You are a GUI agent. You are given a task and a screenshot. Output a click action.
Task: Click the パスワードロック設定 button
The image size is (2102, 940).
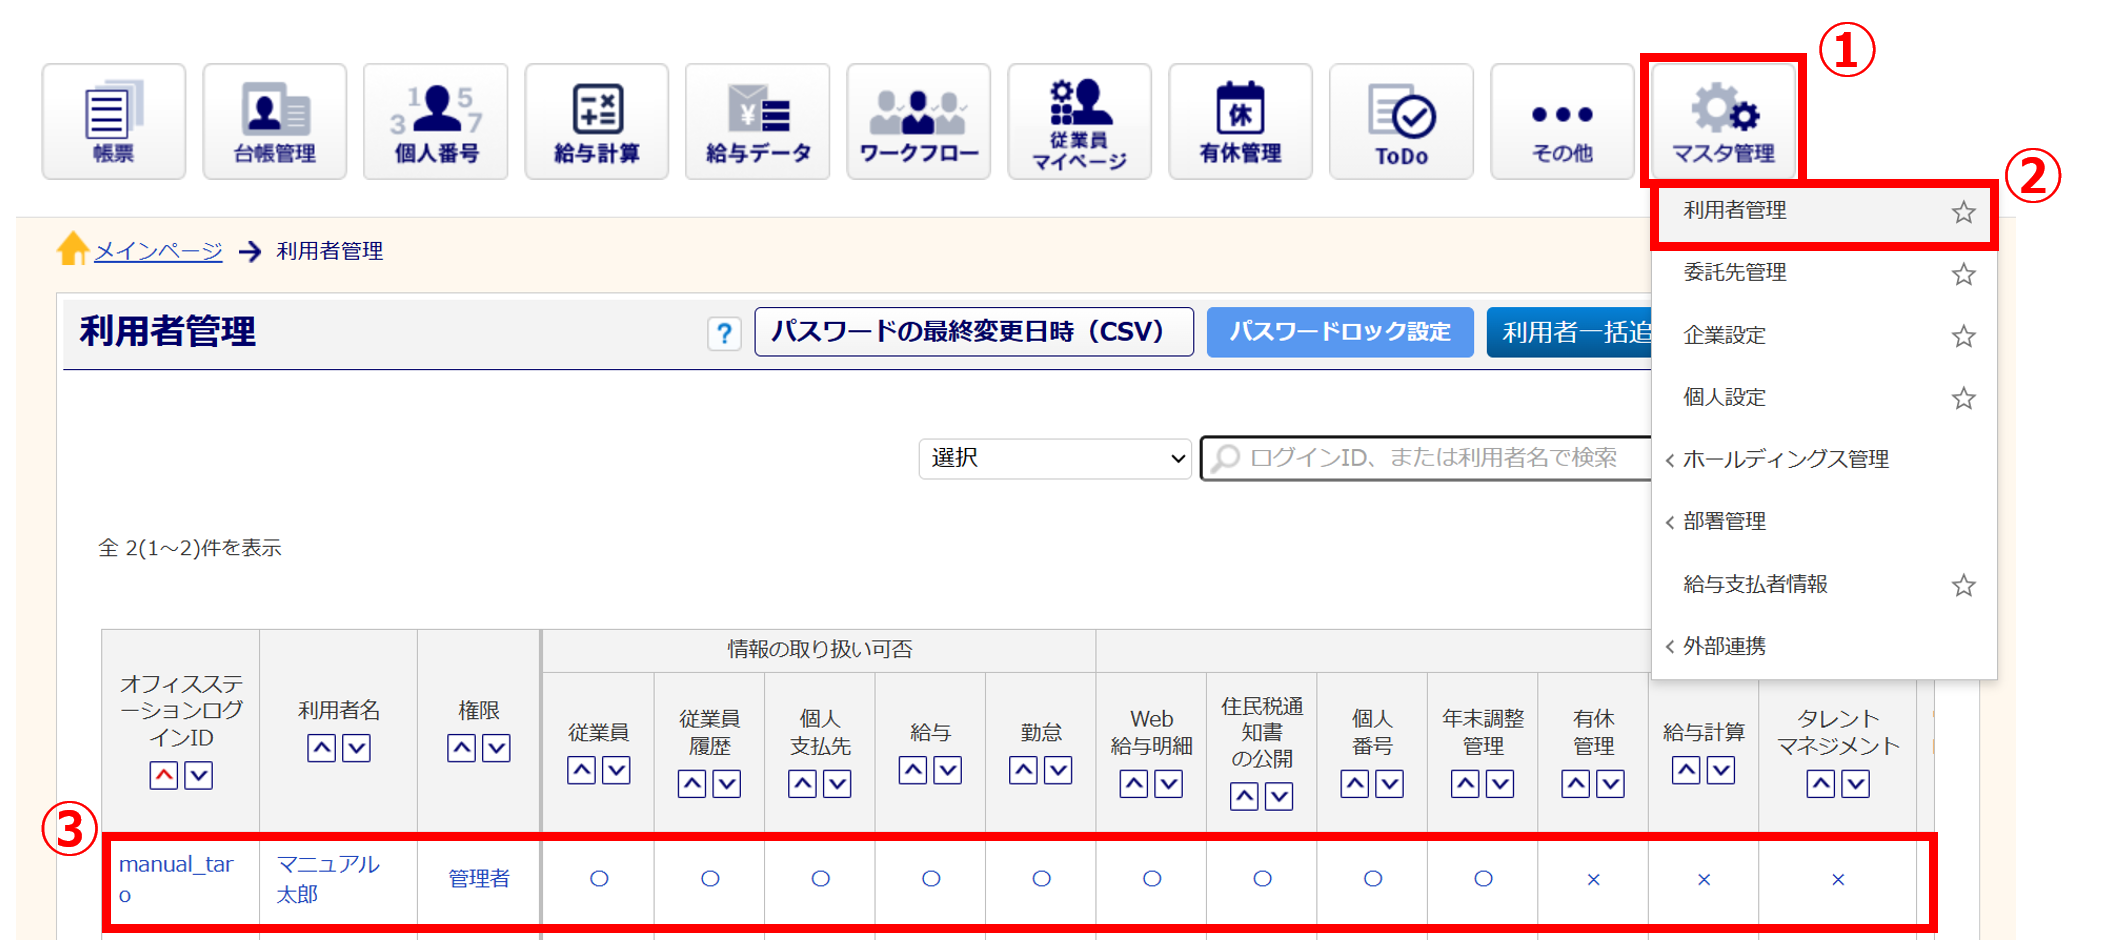point(1339,332)
